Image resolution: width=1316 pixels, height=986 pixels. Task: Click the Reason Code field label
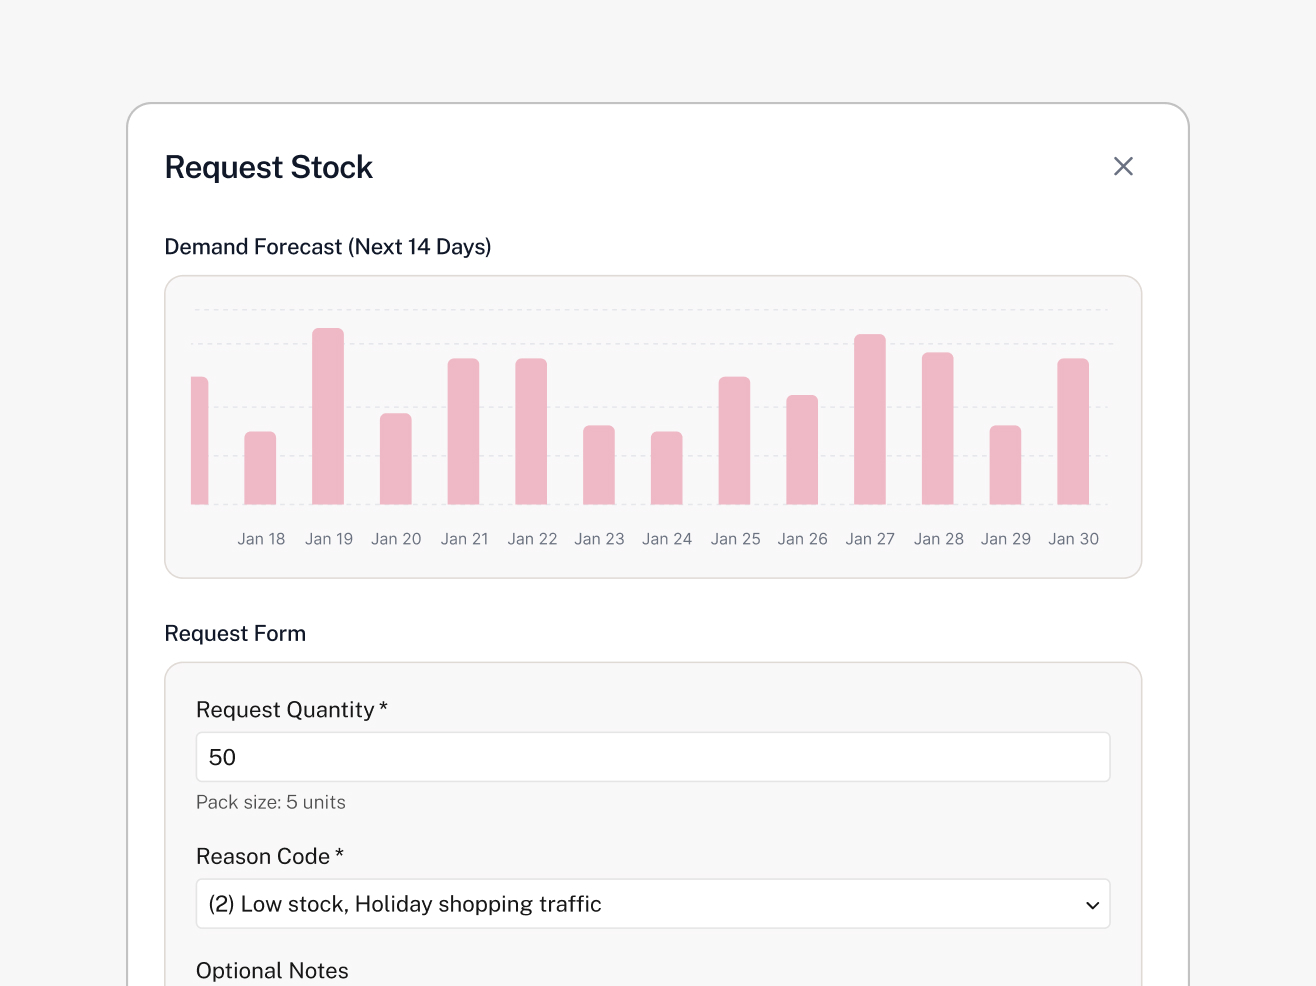263,857
